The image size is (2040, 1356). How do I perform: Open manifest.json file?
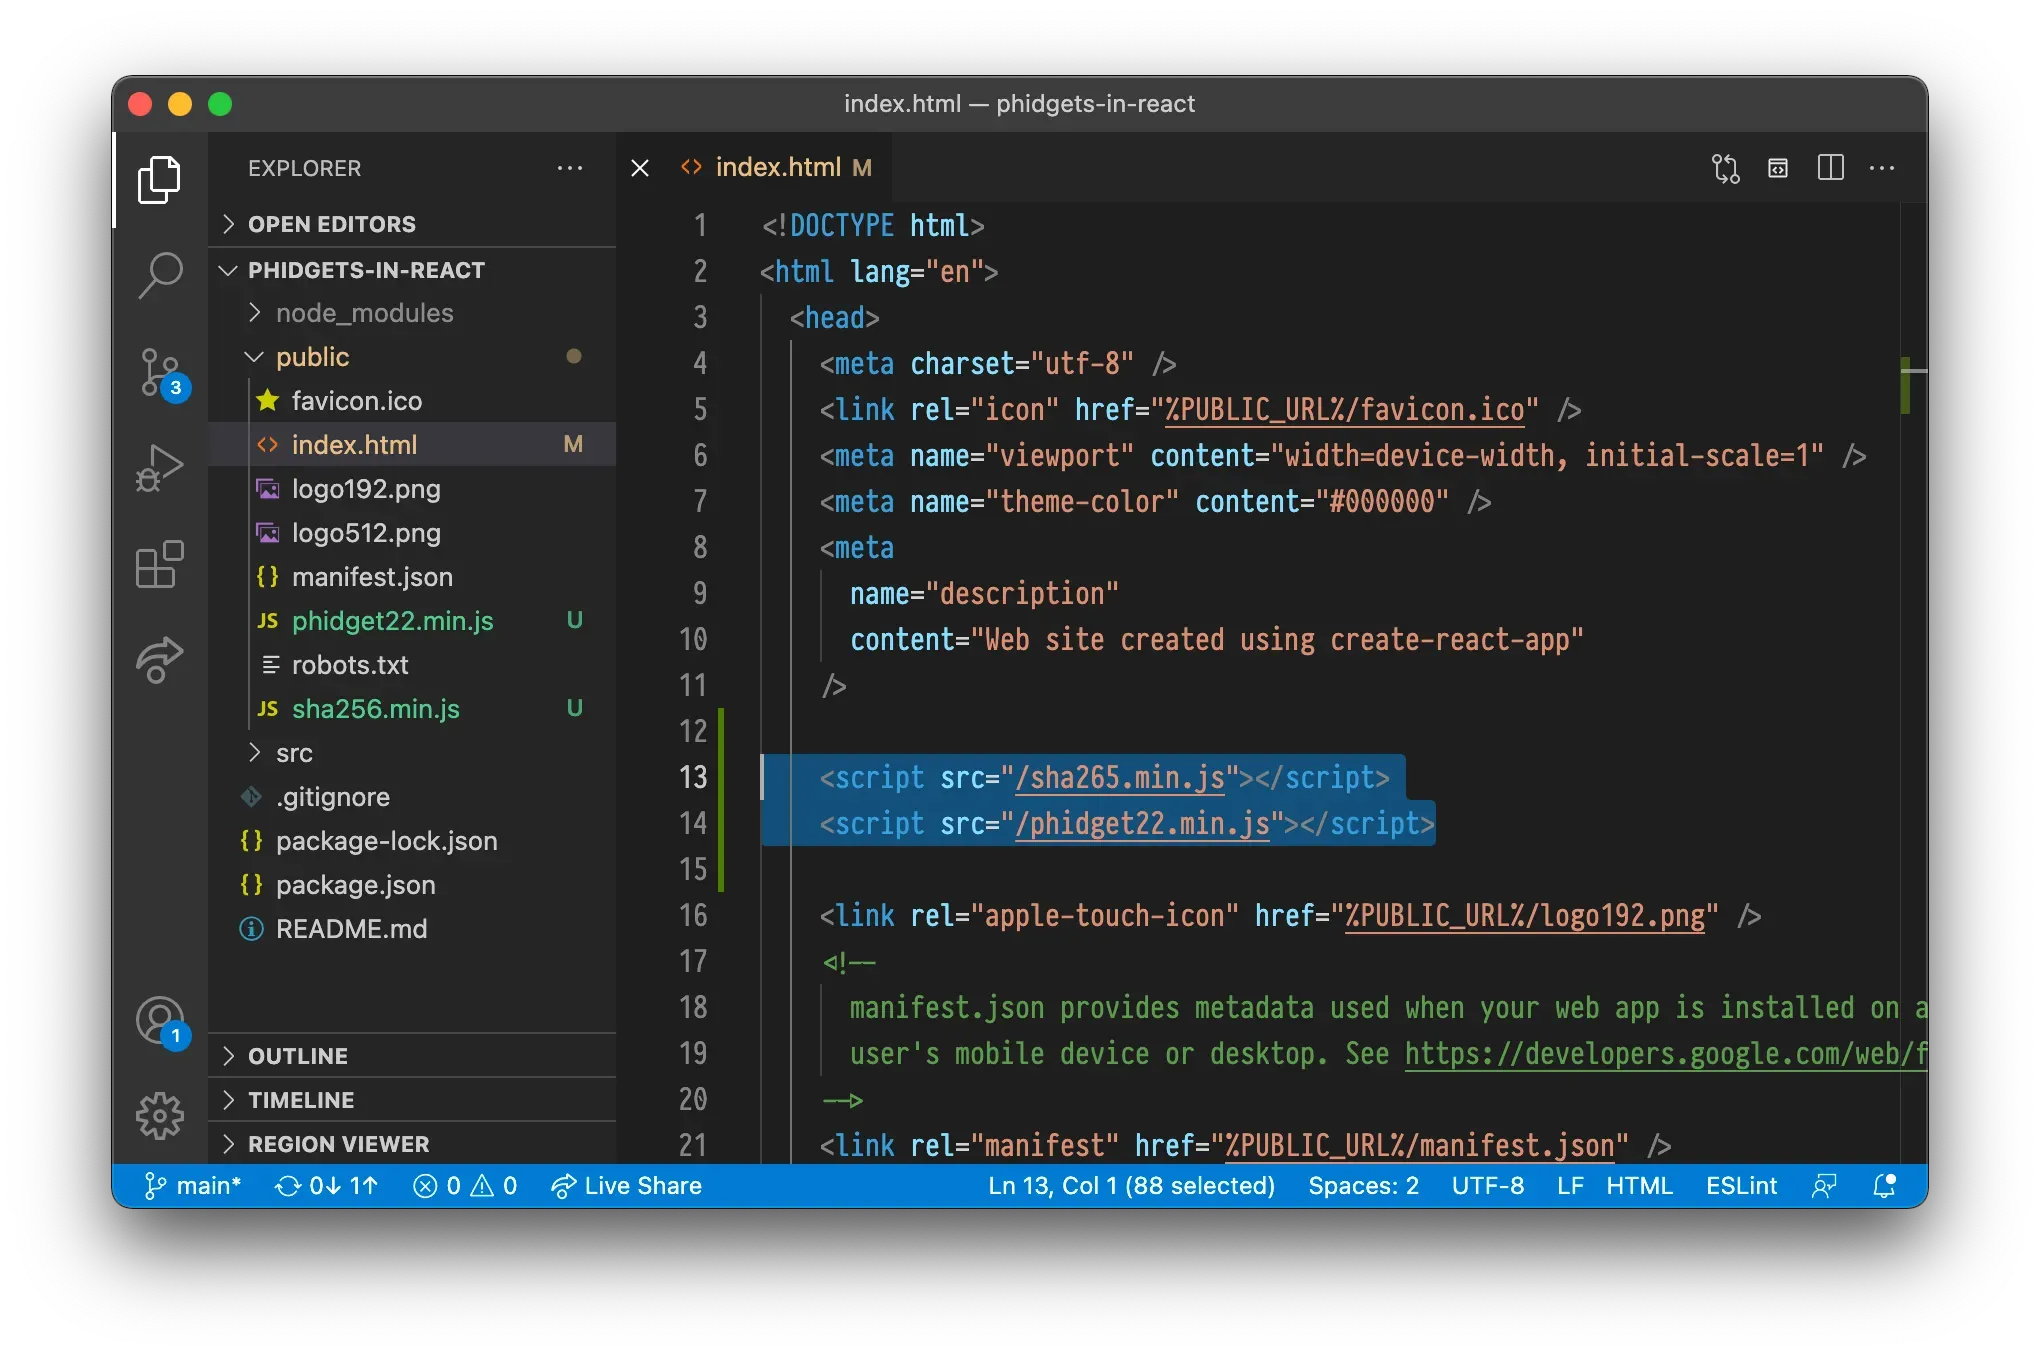click(412, 577)
